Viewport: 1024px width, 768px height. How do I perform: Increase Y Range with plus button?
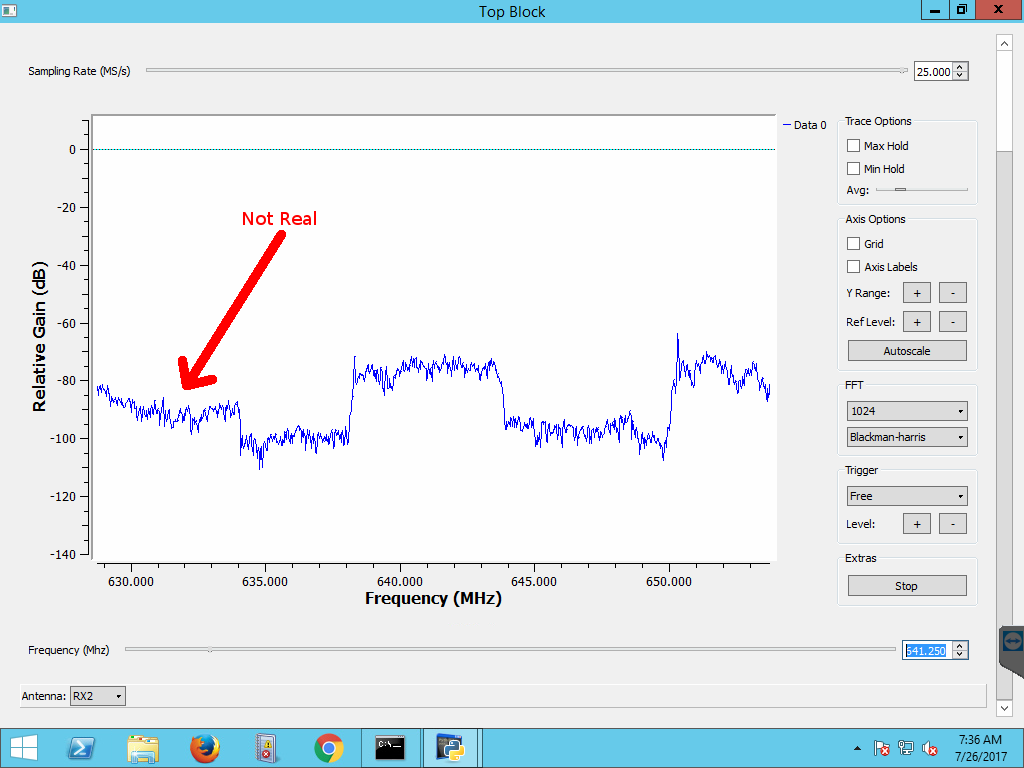pyautogui.click(x=916, y=293)
